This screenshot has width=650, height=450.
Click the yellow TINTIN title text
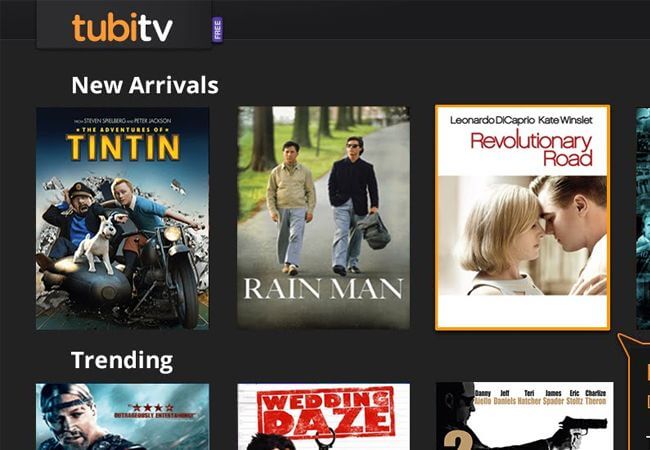pos(123,147)
